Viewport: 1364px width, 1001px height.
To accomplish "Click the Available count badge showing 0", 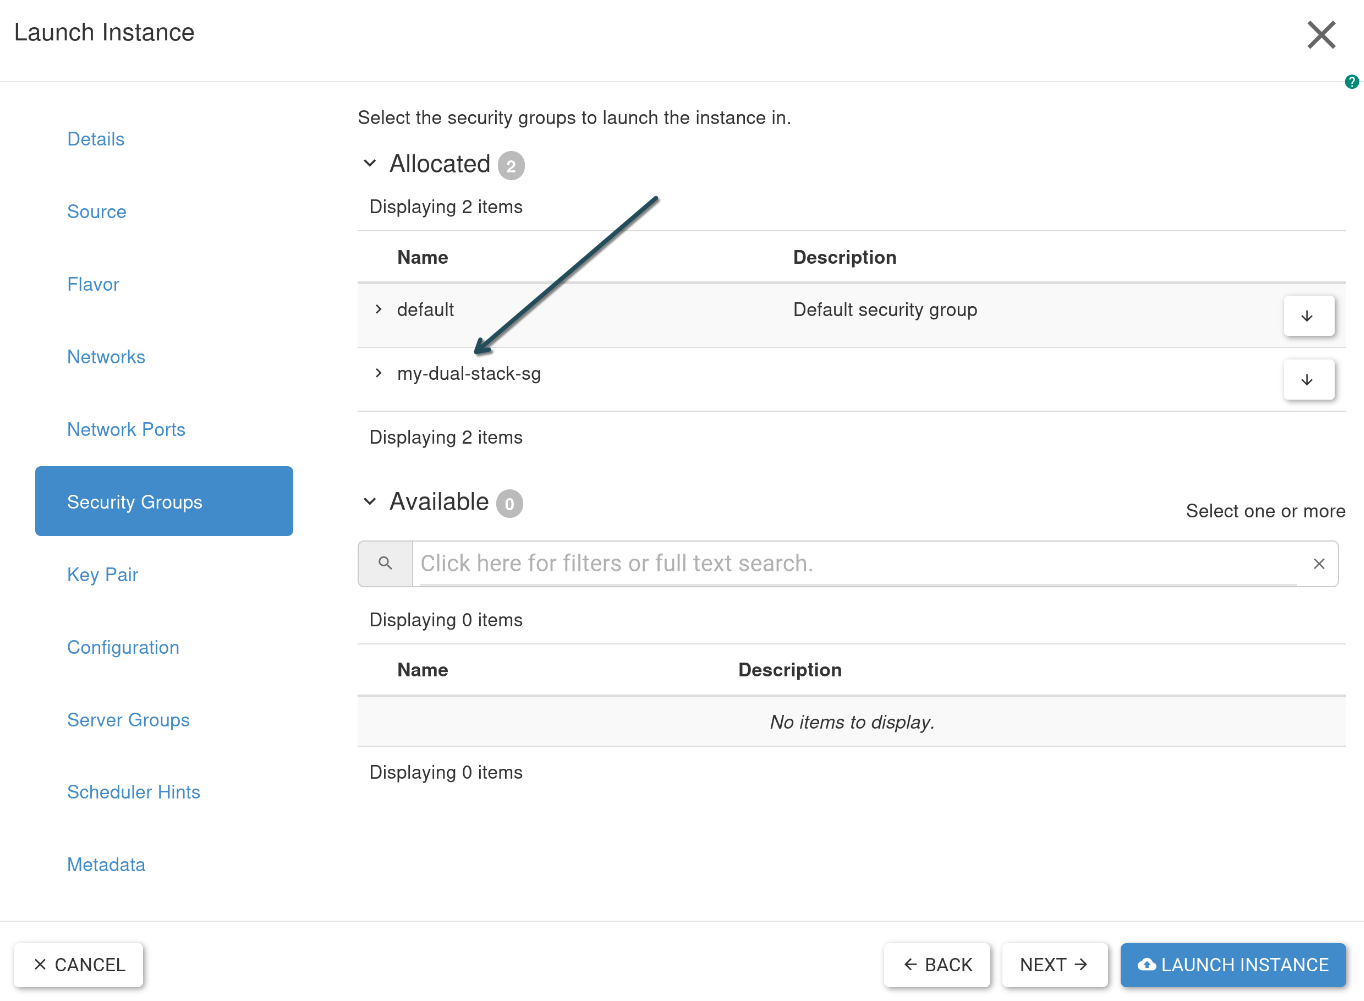I will click(510, 504).
